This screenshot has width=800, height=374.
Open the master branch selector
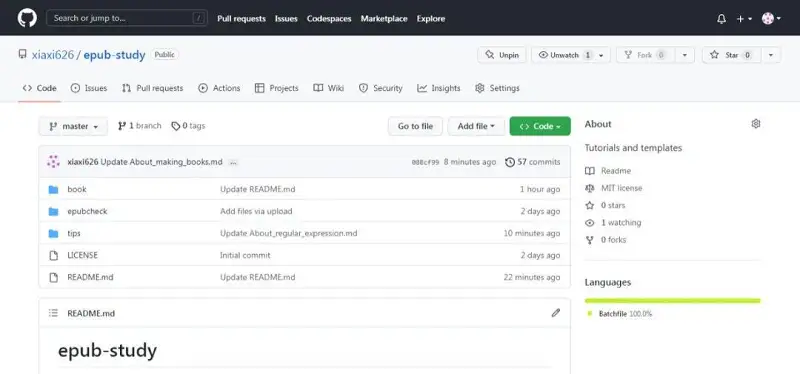(73, 126)
